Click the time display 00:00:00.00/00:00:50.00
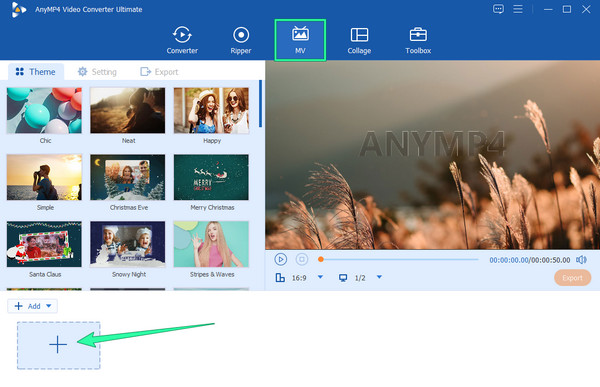The image size is (600, 387). (x=530, y=260)
